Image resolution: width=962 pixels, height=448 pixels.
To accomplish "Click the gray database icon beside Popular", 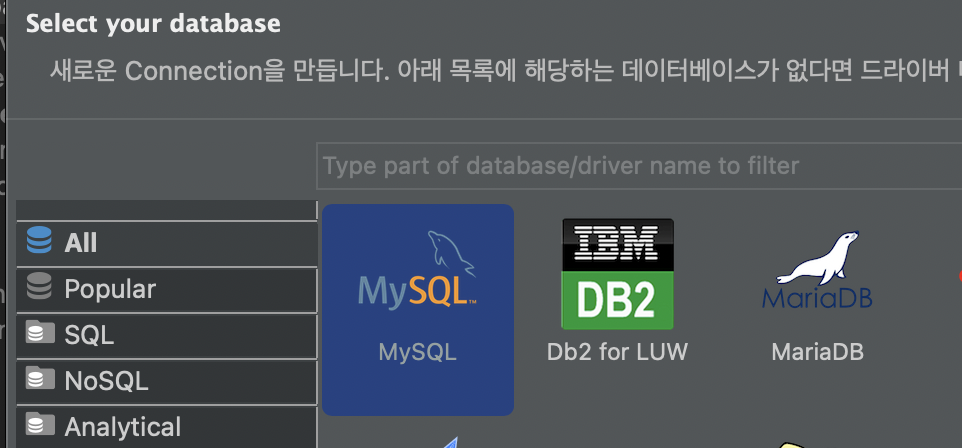I will [39, 286].
